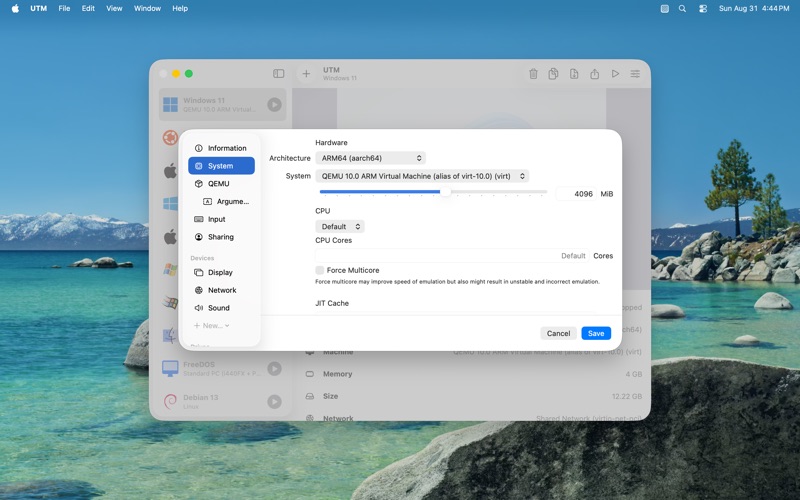
Task: Start the FreeDOS VM with its play button
Action: [x=274, y=368]
